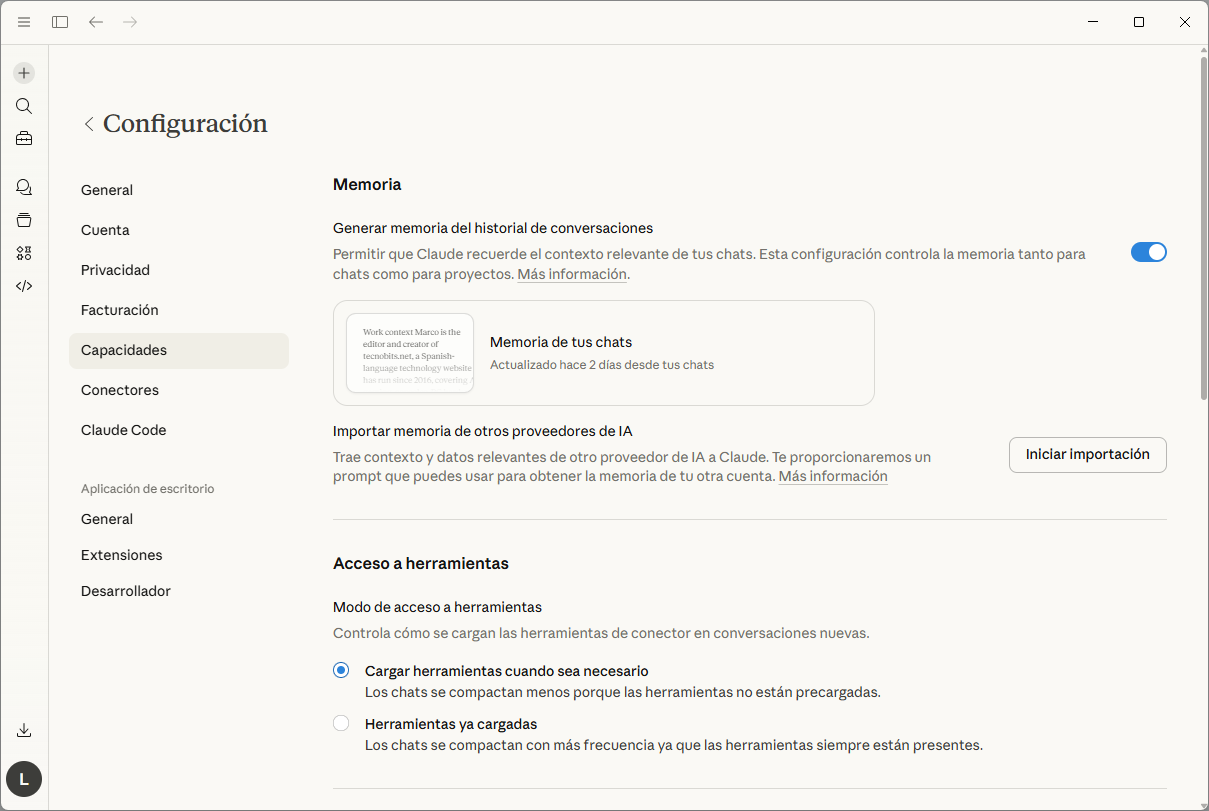The image size is (1209, 811).
Task: Select the "Herramientas ya cargadas" radio option
Action: [341, 723]
